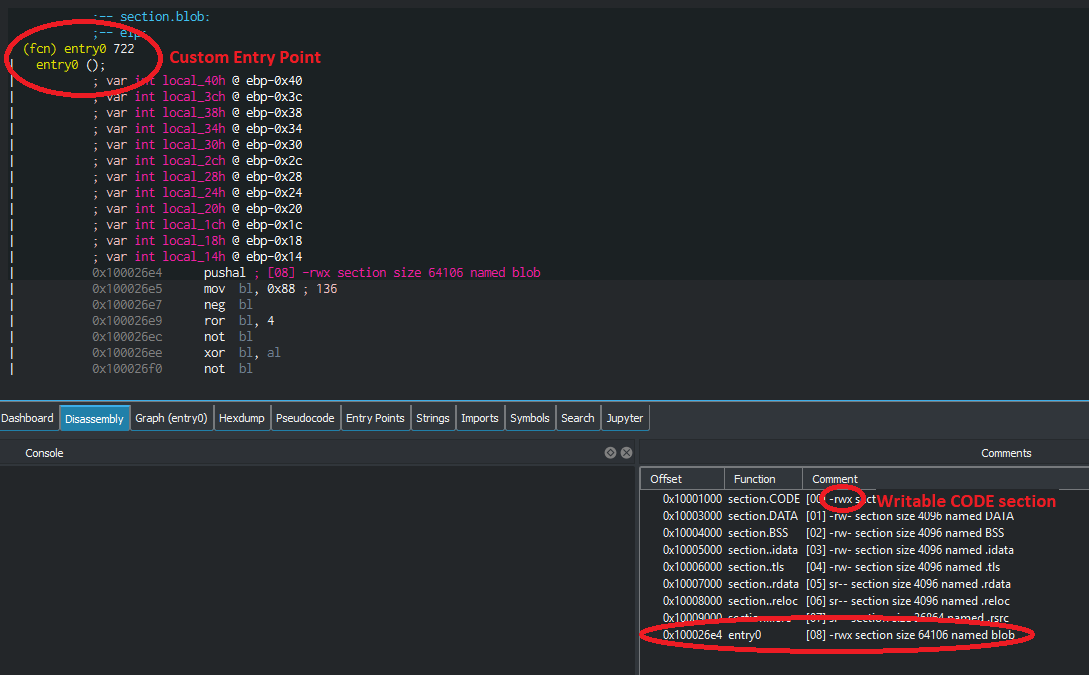Open the Pseudocode tab
1089x675 pixels.
[305, 418]
